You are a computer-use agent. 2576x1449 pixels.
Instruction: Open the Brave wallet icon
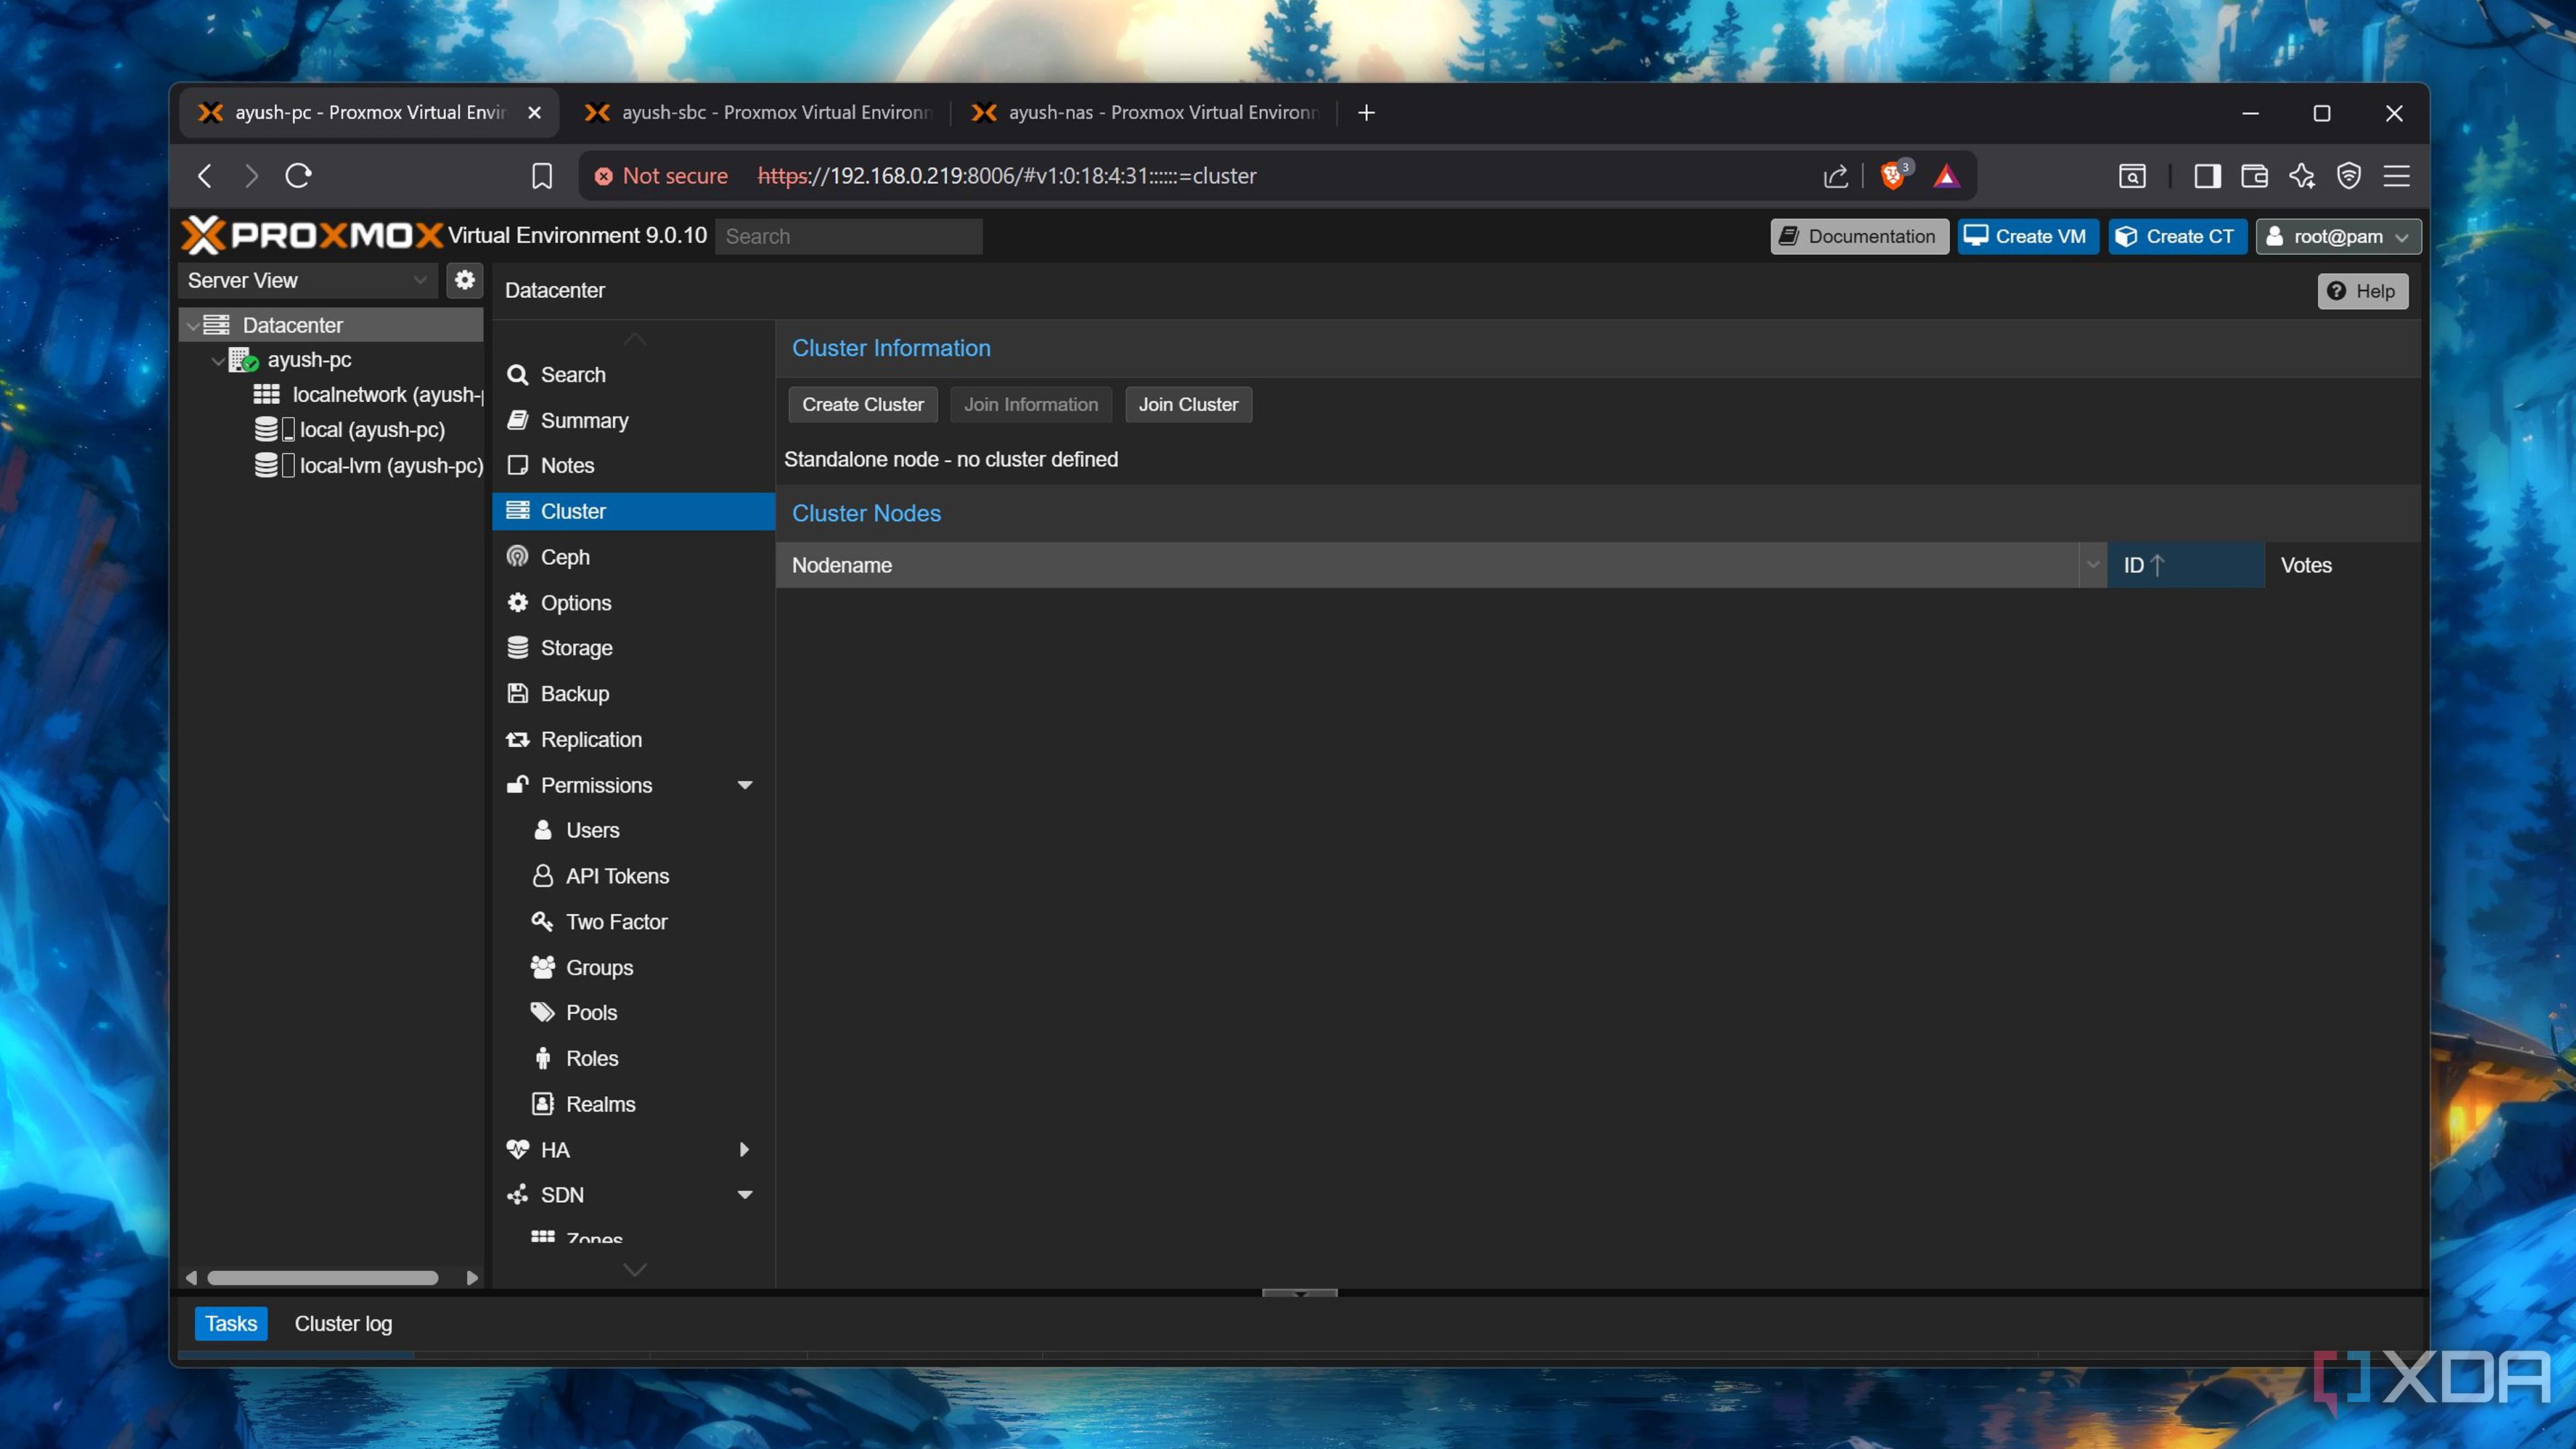(x=2255, y=176)
